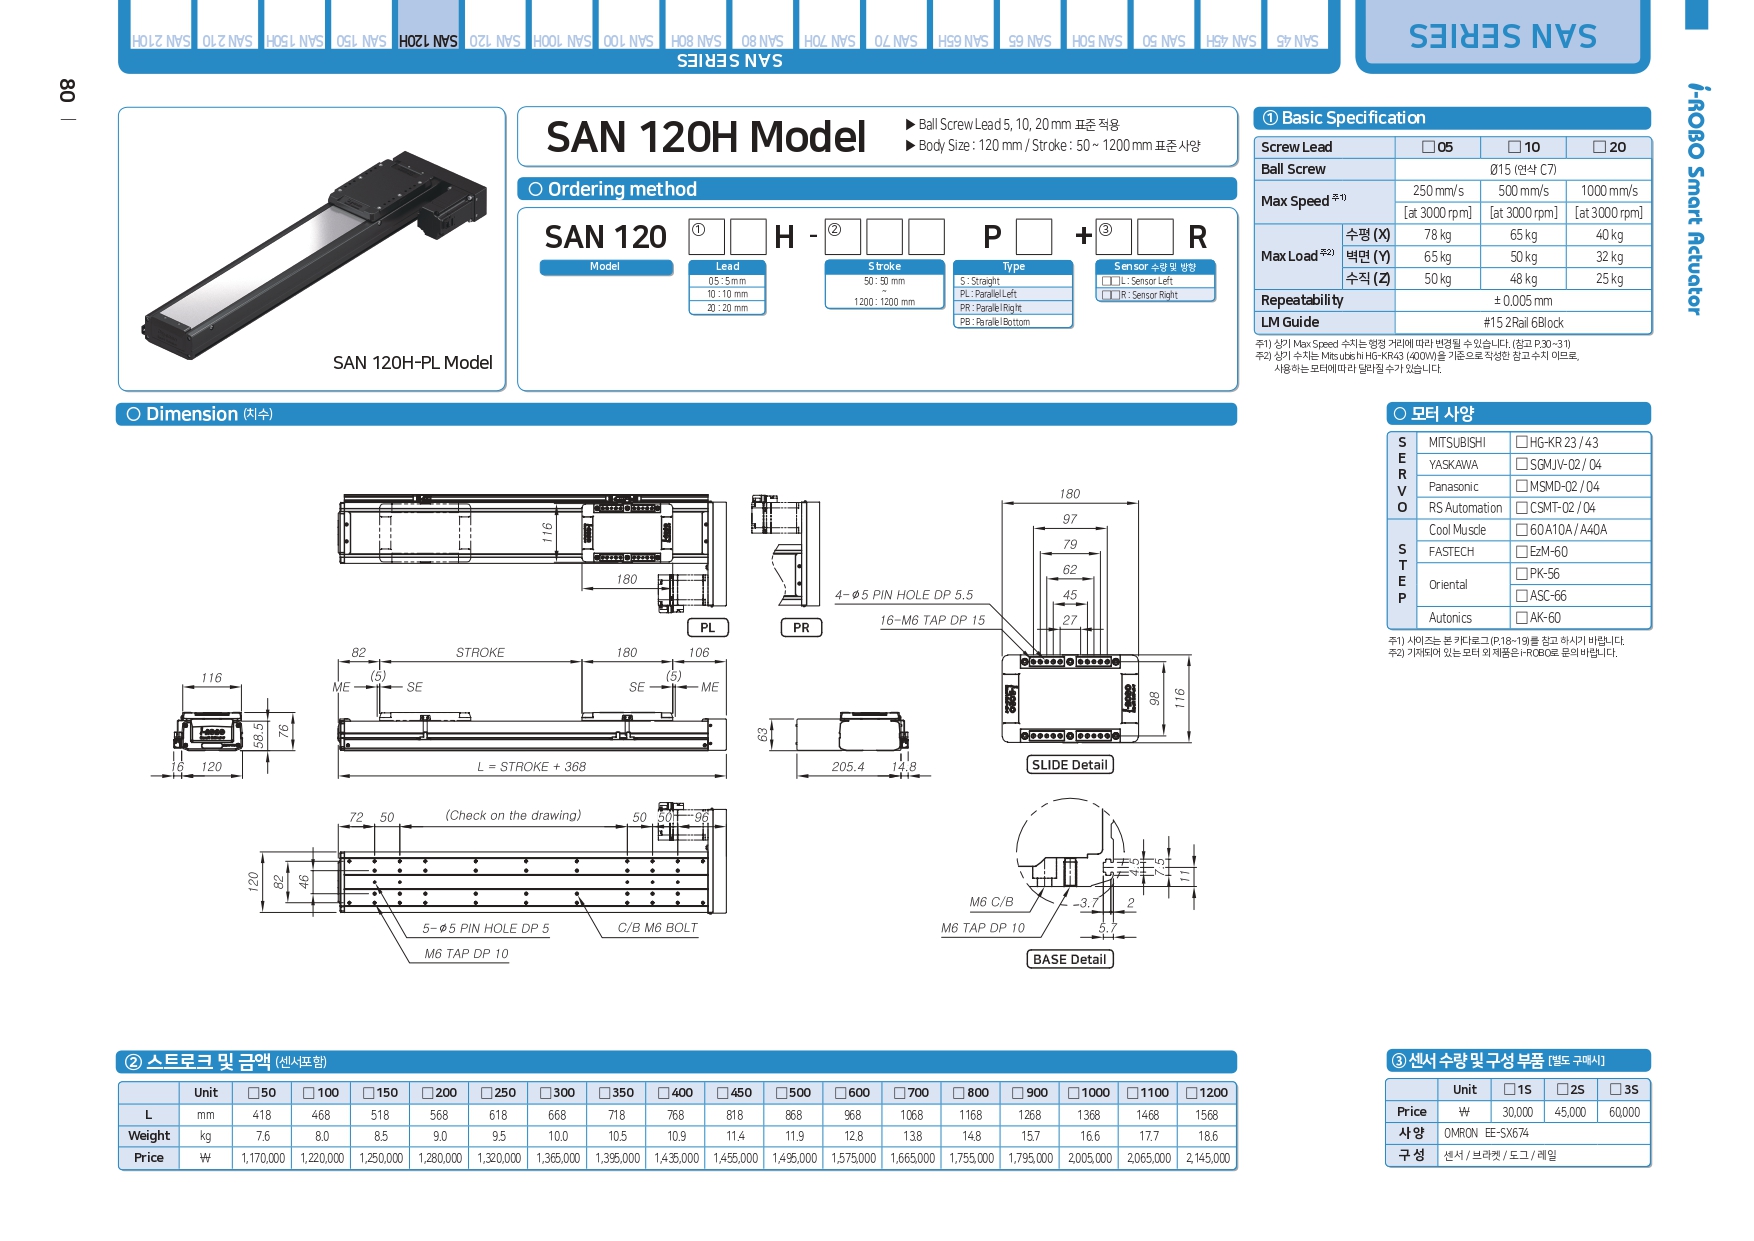The width and height of the screenshot is (1754, 1241).
Task: Check the Oriental PK-56 motor box
Action: (1522, 574)
